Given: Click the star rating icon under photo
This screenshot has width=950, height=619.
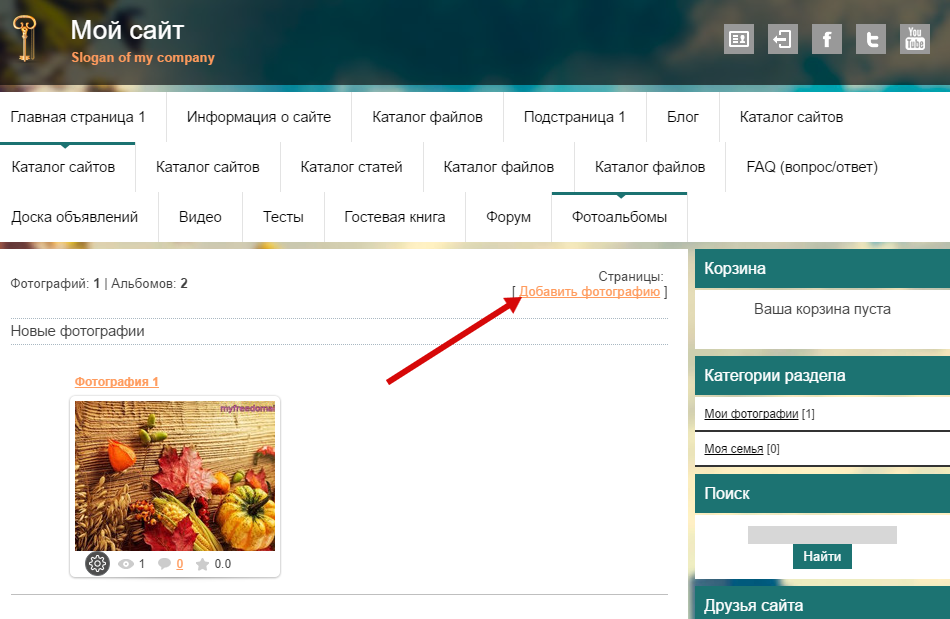Looking at the screenshot, I should pos(203,564).
